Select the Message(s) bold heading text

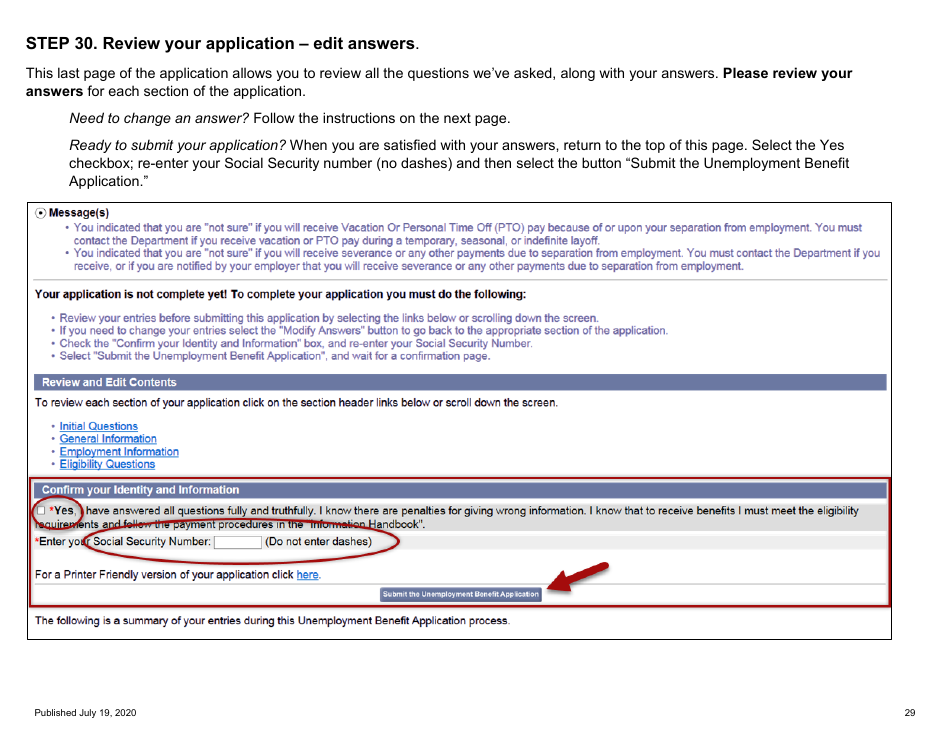(80, 211)
